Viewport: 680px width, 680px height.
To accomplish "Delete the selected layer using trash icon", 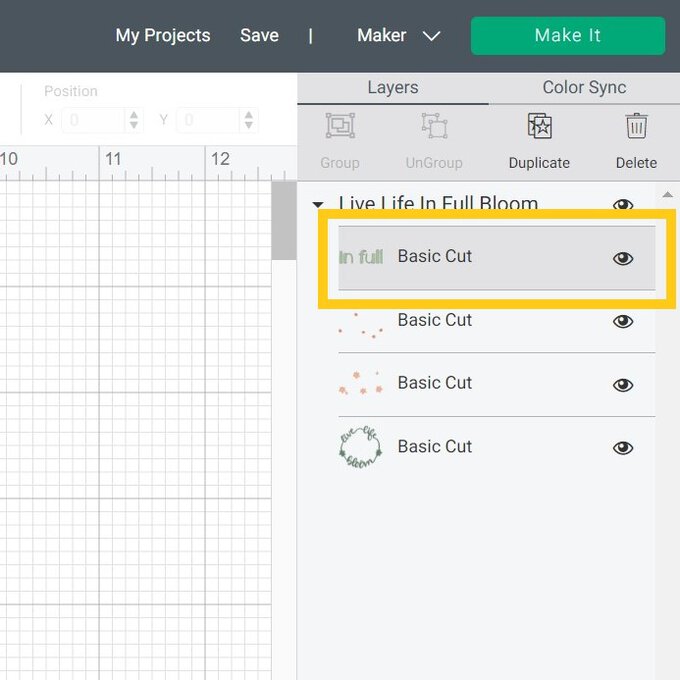I will (x=636, y=127).
